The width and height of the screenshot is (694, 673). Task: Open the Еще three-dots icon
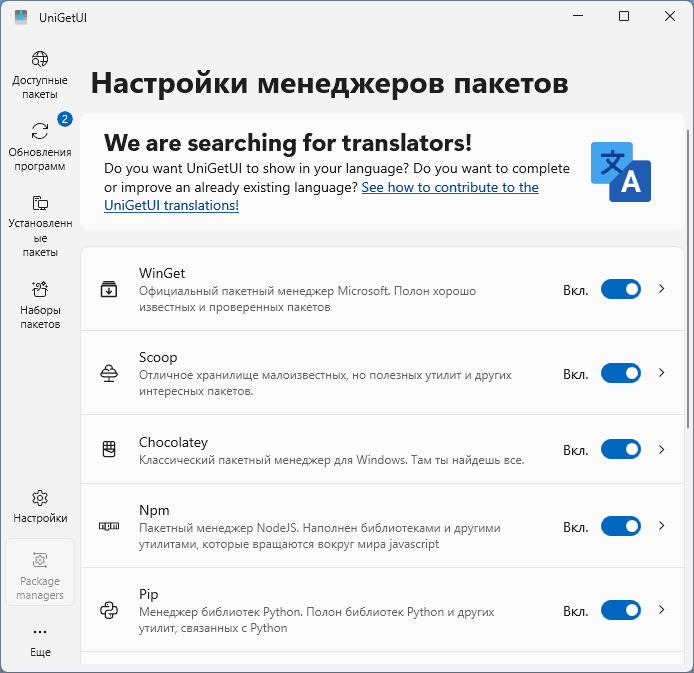coord(40,632)
